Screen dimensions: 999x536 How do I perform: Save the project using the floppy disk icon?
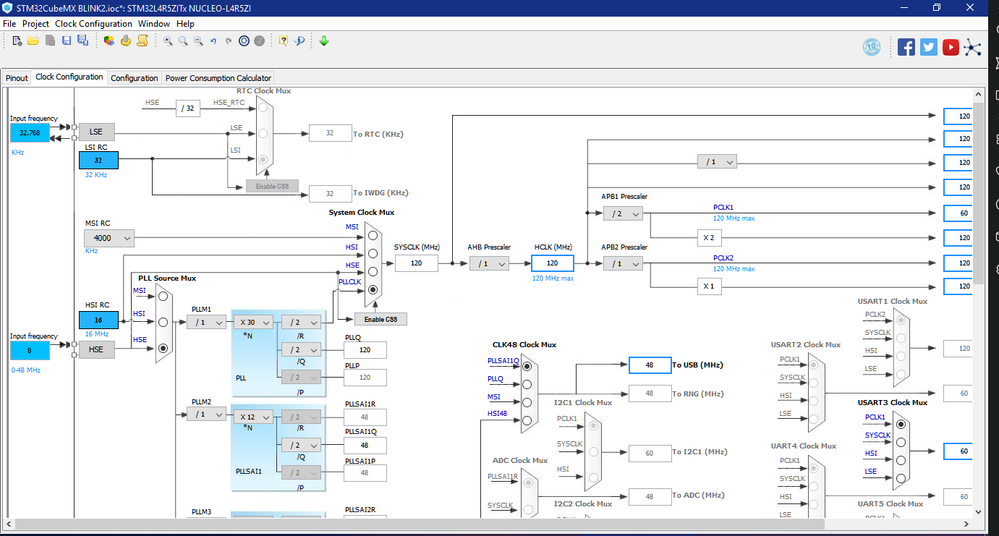click(x=66, y=41)
